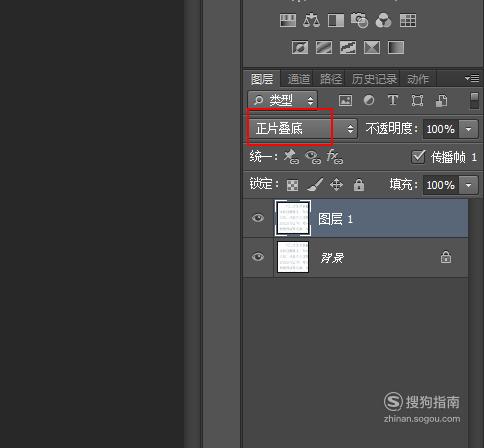Add a Color Lookup adjustment (grid icon)

(408, 21)
